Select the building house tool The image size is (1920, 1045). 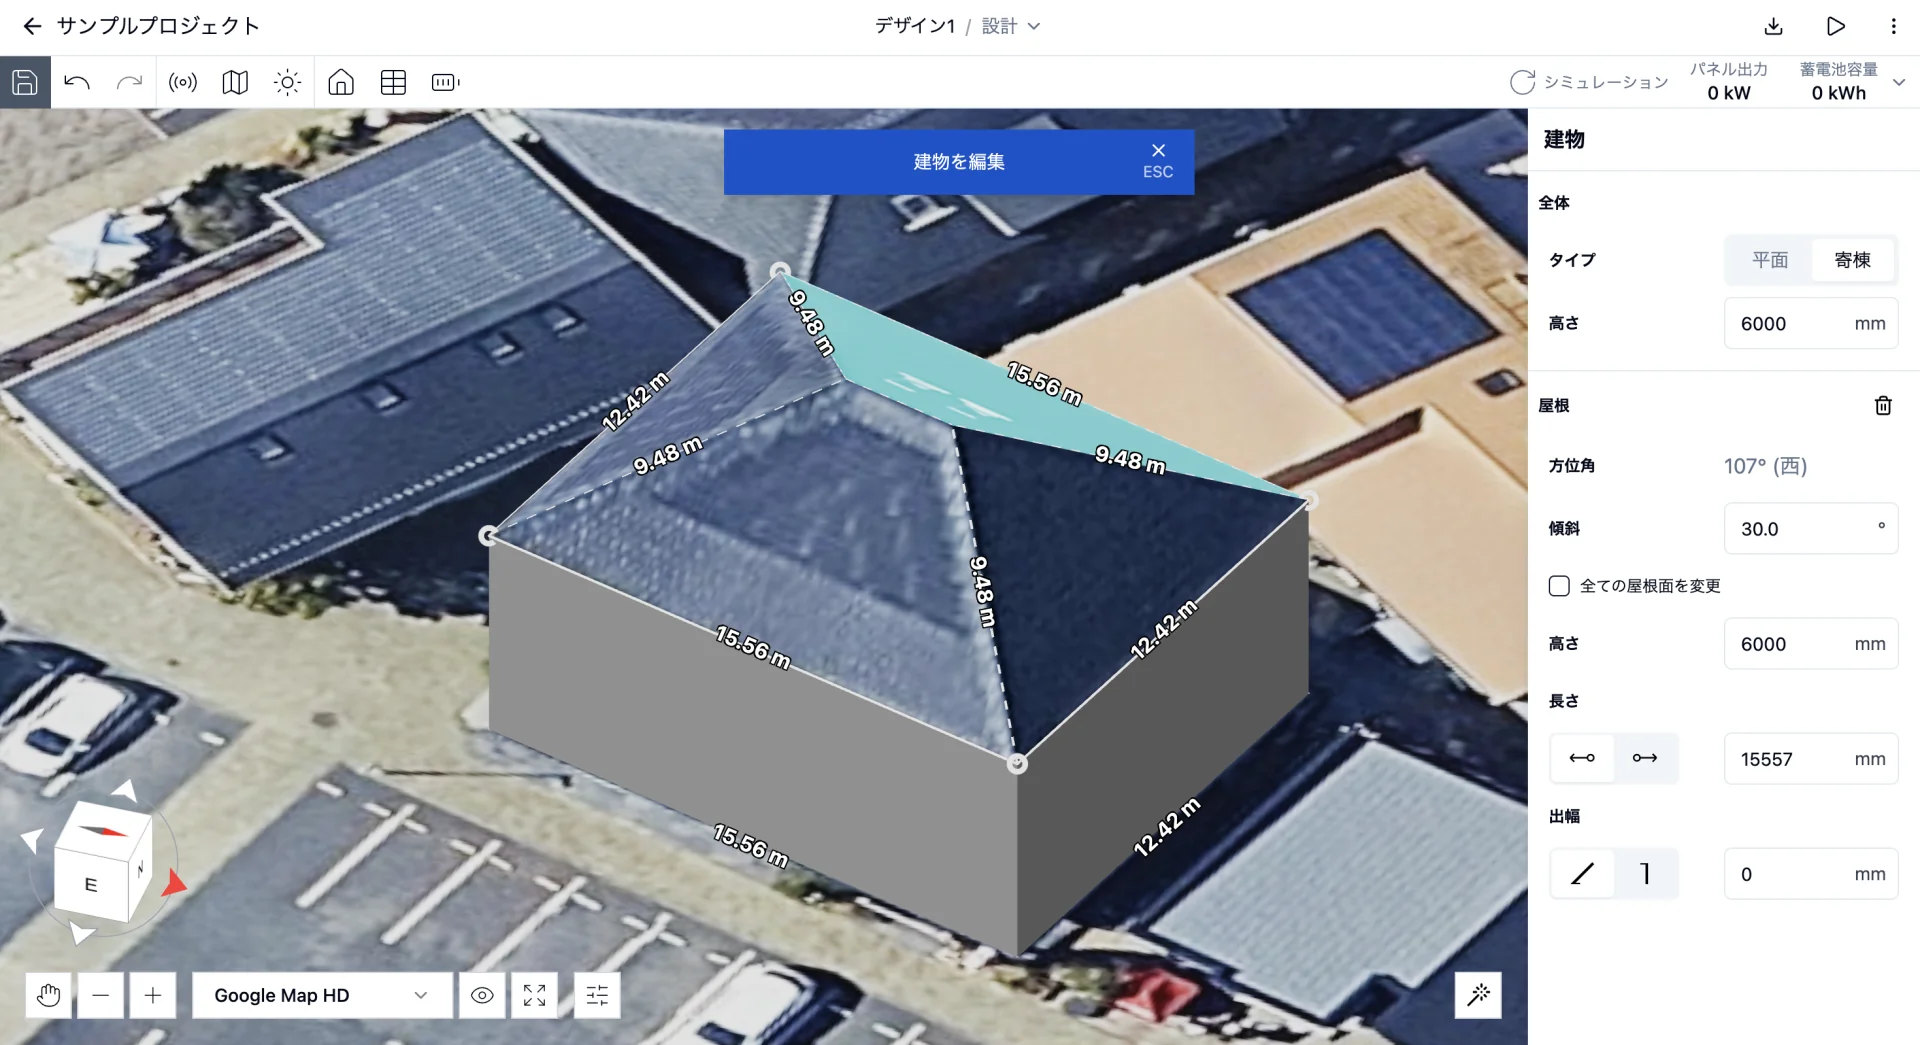(341, 82)
